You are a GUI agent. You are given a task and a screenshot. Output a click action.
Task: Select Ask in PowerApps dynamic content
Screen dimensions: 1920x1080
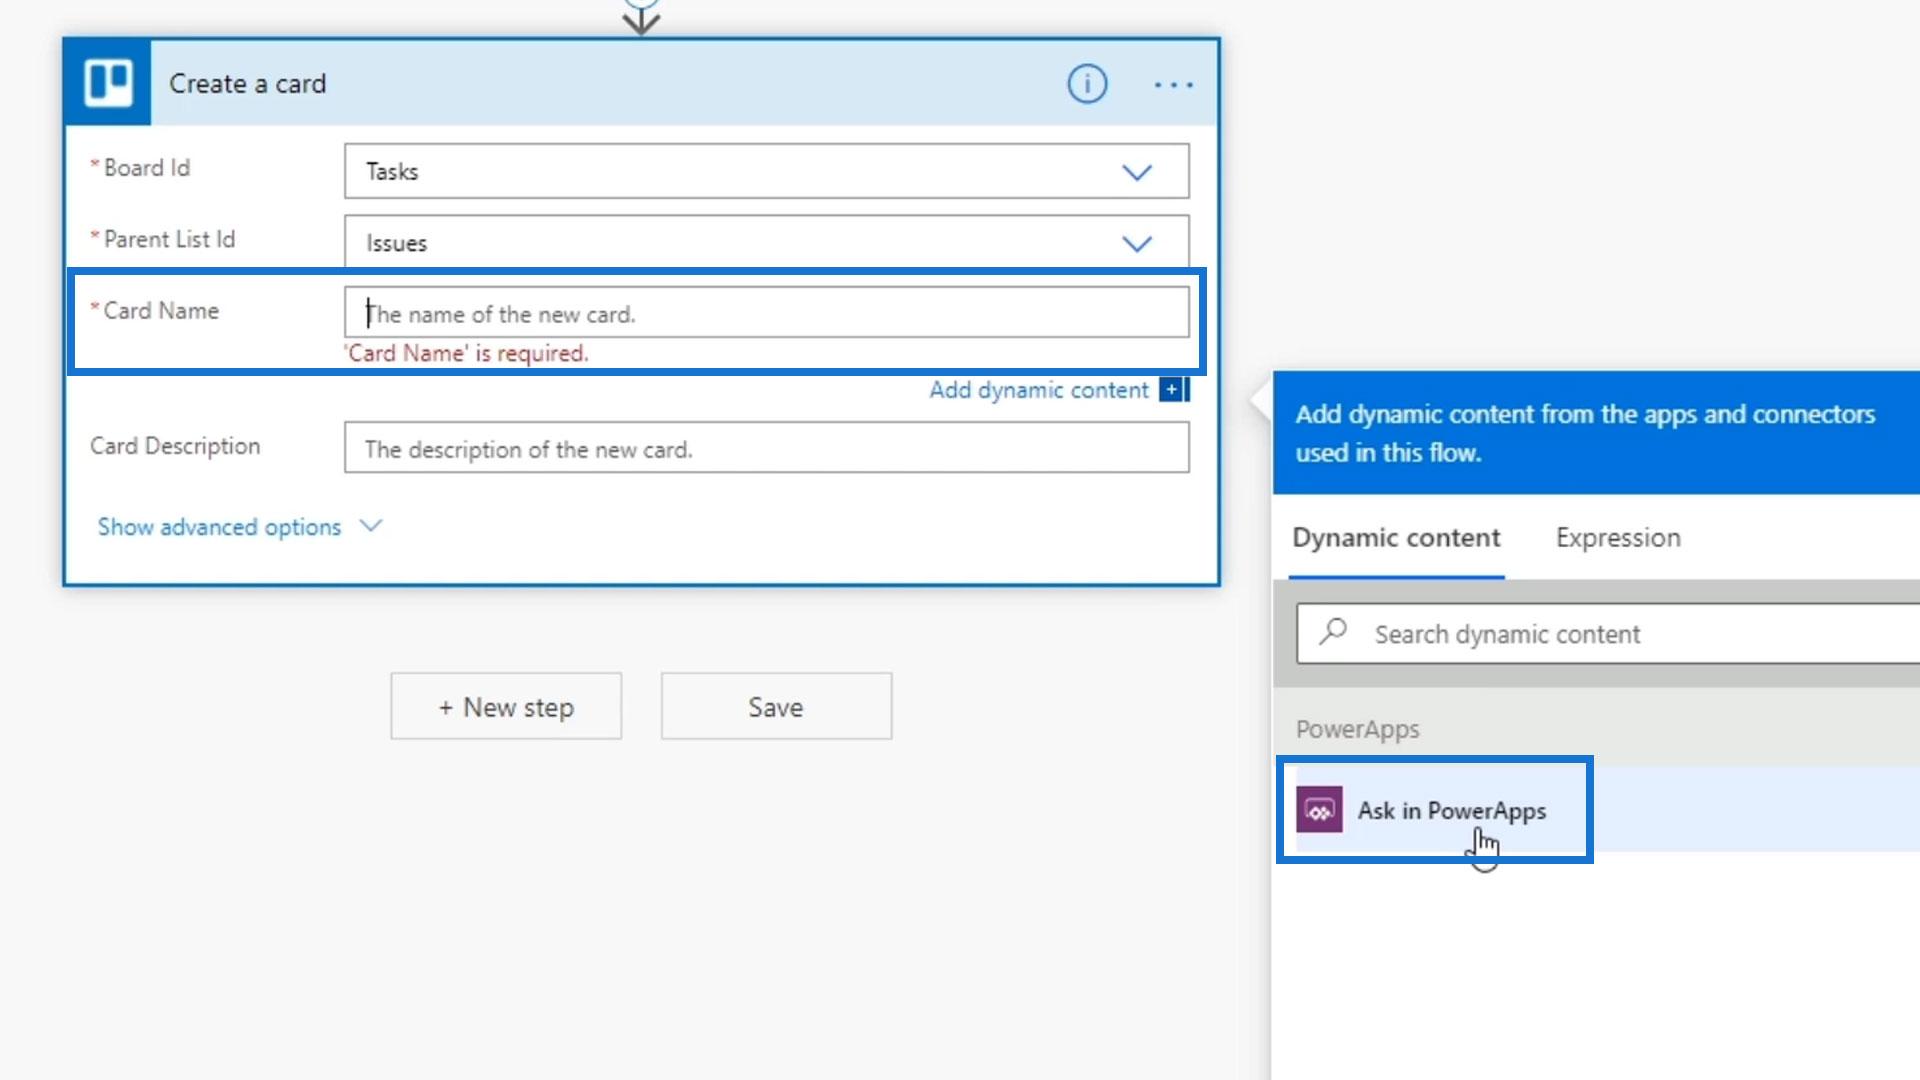coord(1451,810)
